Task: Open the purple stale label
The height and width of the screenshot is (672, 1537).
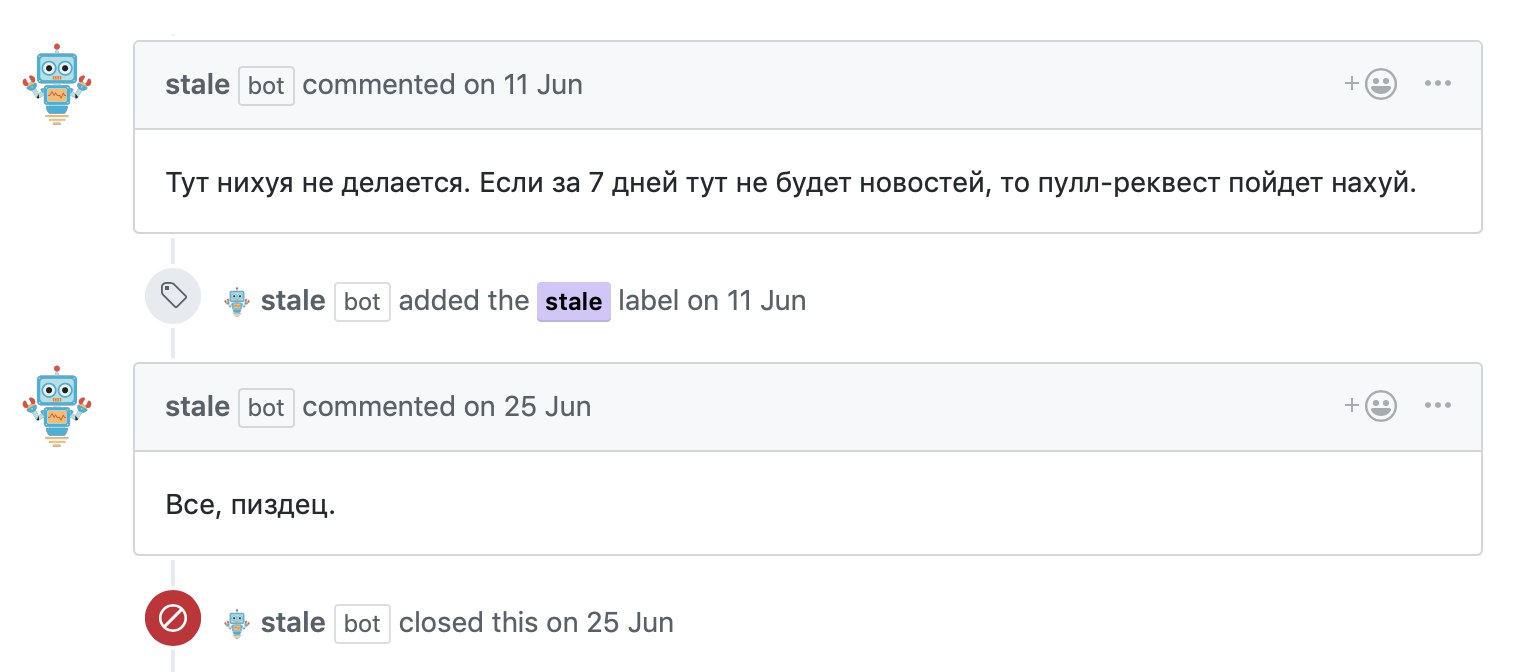Action: tap(574, 301)
